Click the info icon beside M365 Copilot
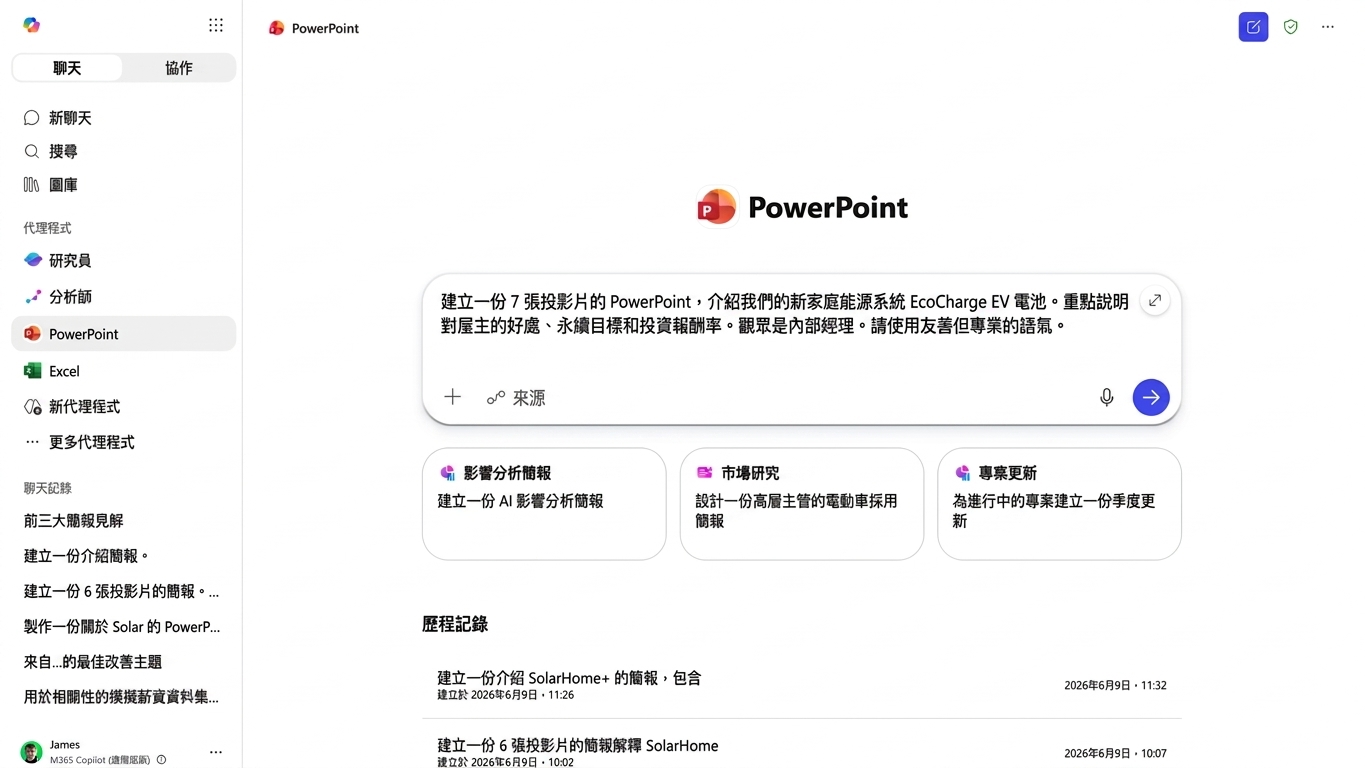 162,760
